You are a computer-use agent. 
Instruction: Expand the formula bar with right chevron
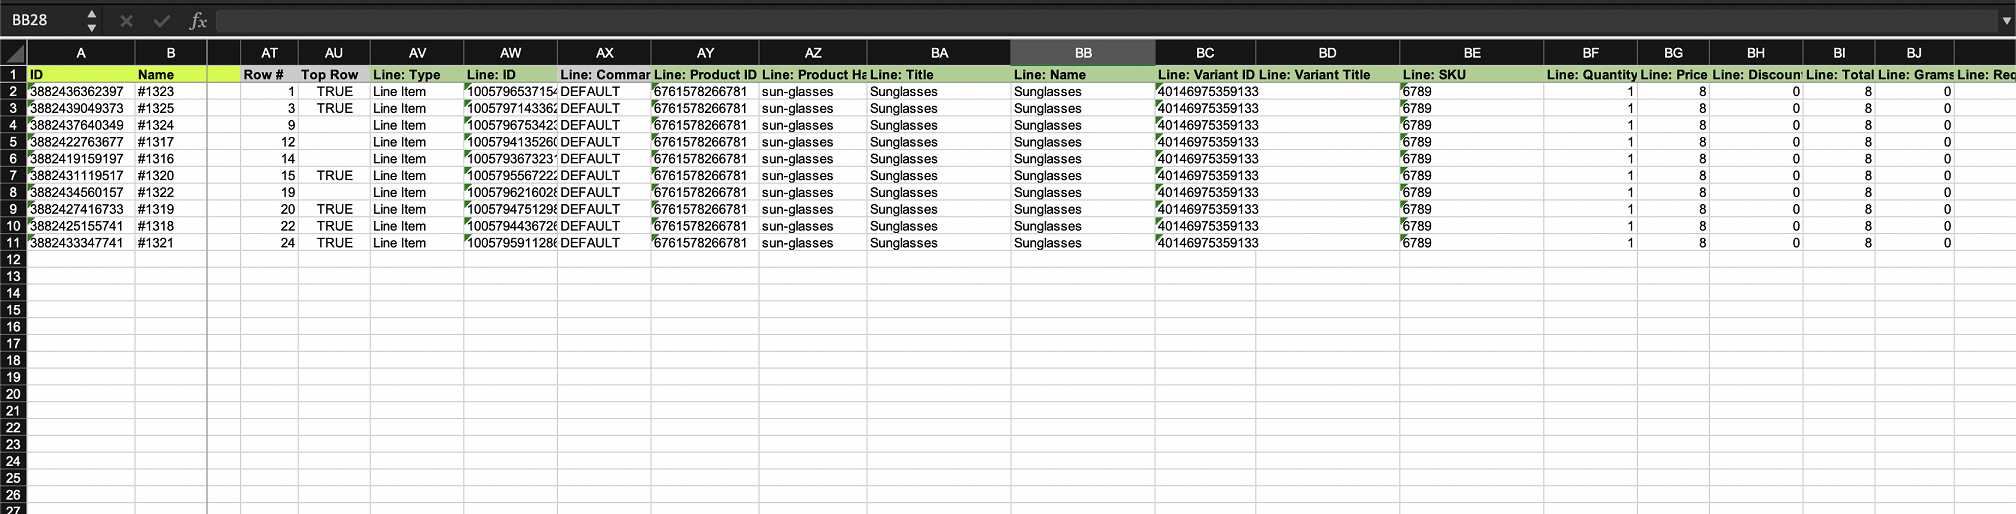[2005, 20]
